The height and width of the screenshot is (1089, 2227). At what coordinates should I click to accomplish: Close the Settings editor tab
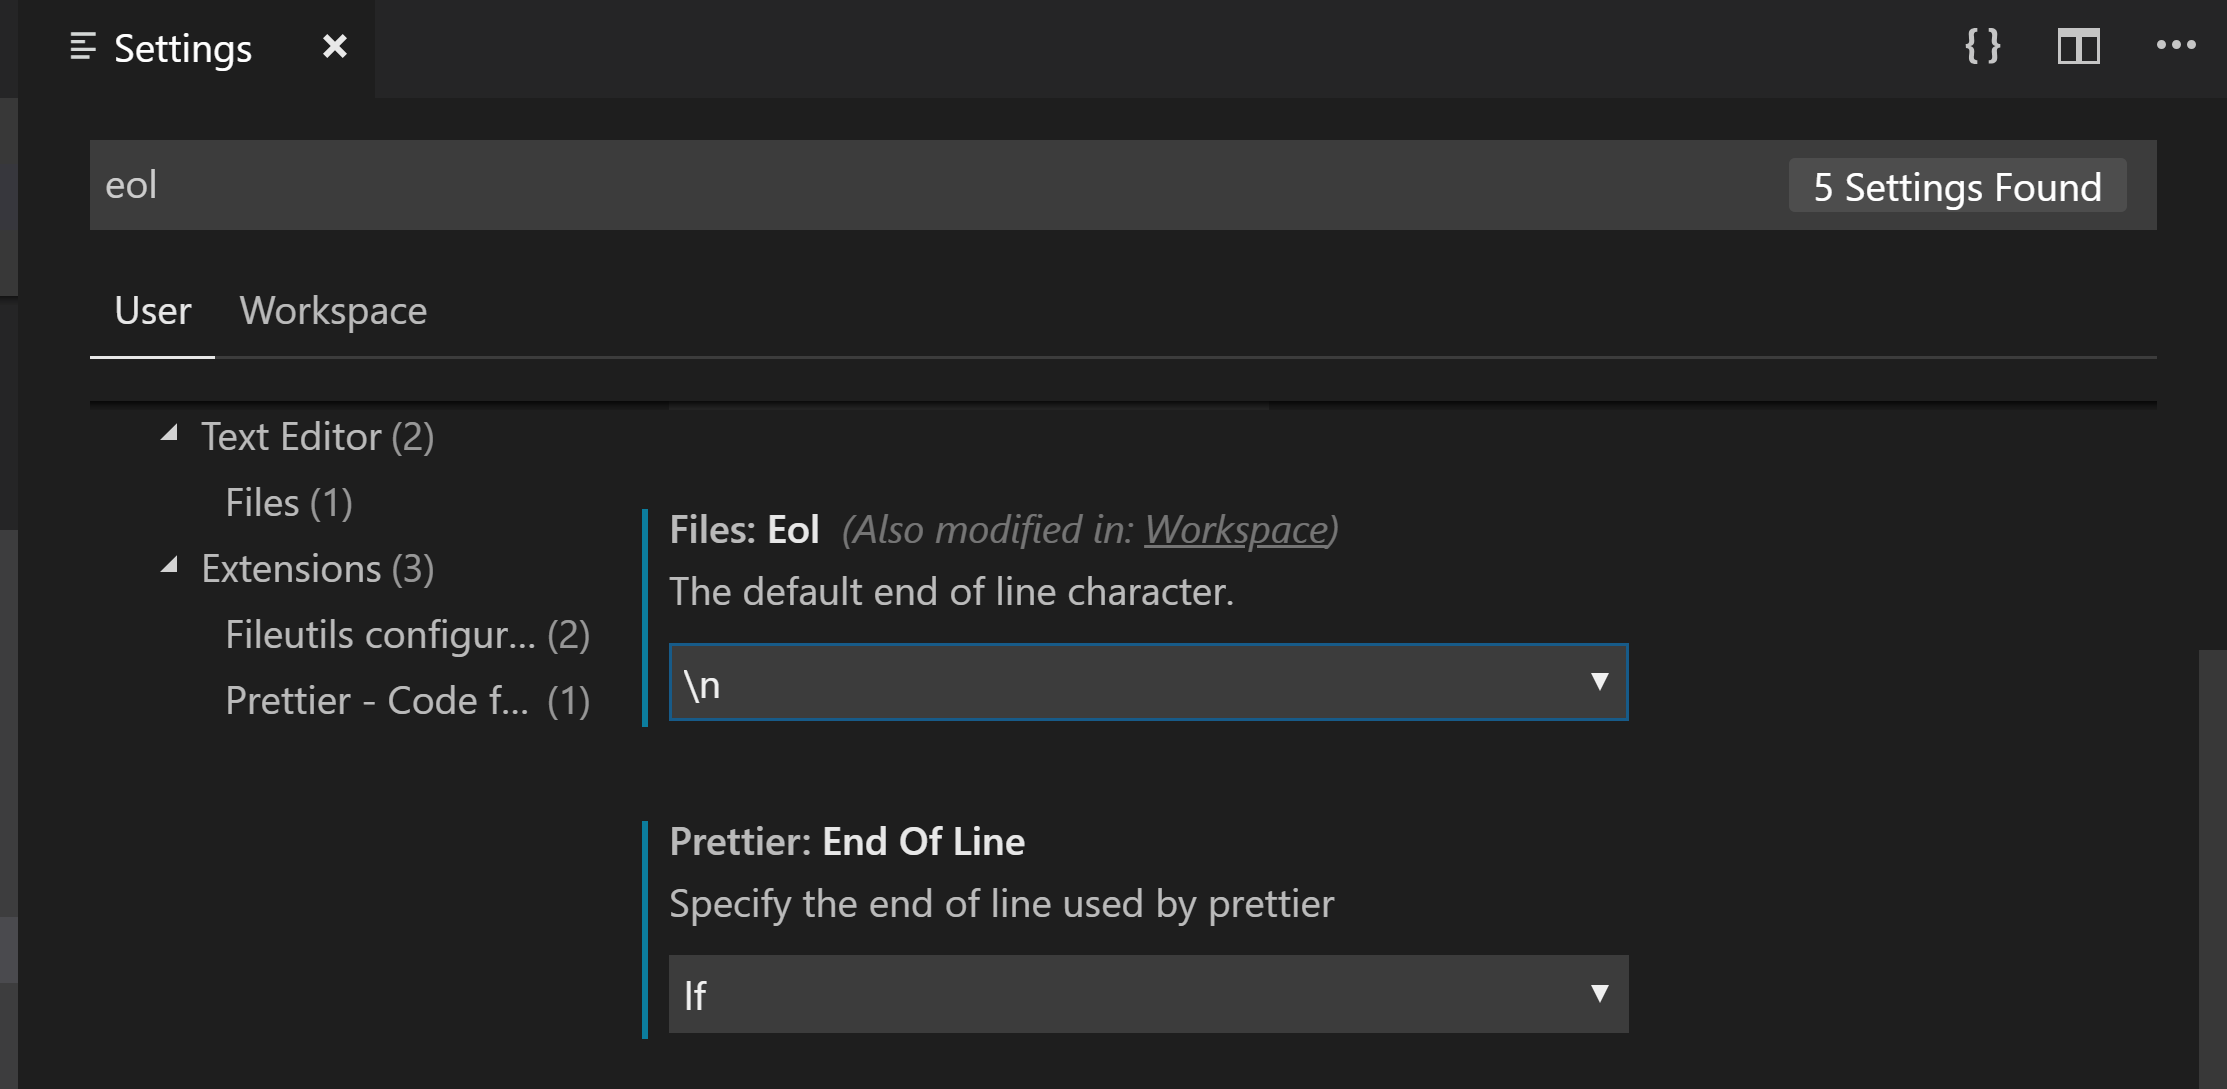point(334,46)
